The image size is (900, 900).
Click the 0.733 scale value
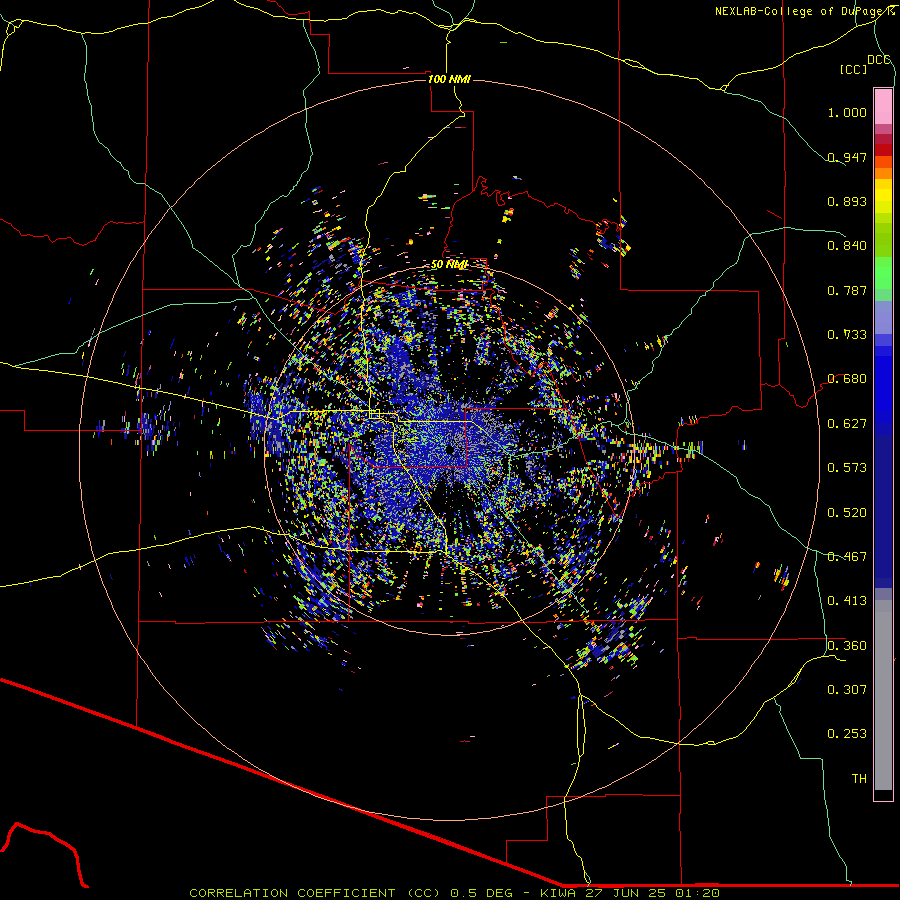847,335
